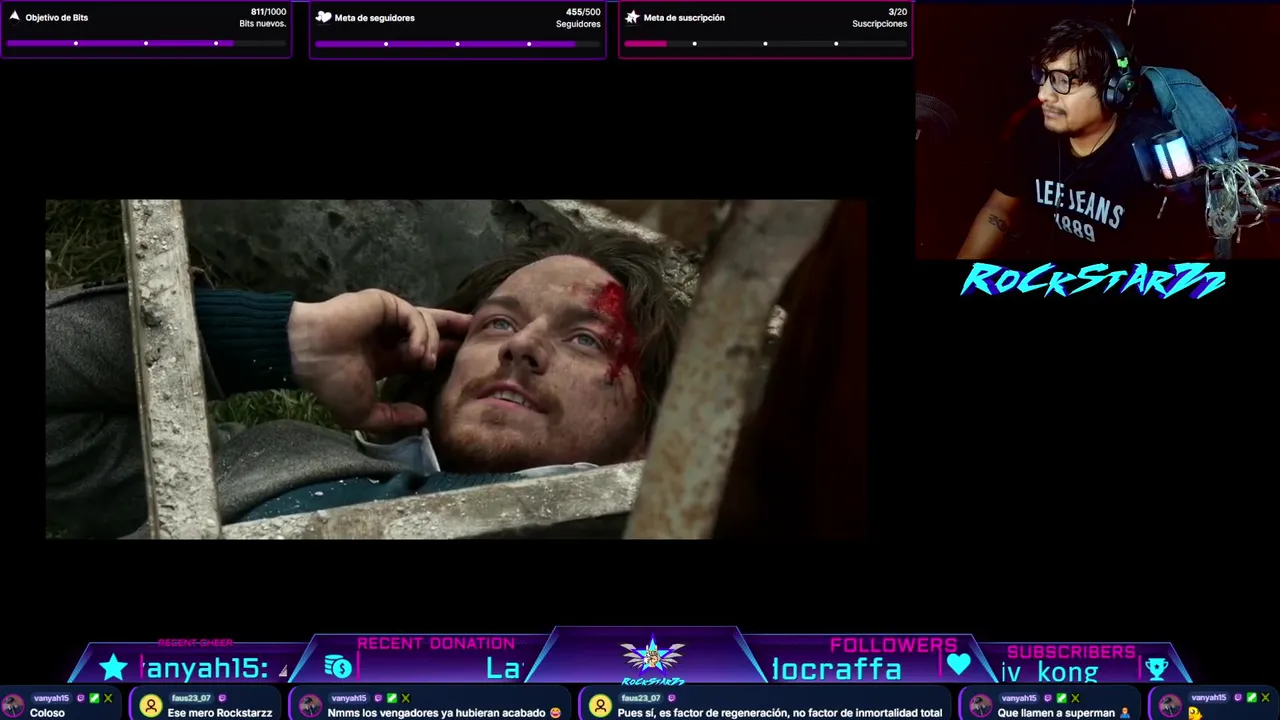Click faus23_07's avatar on Ese mero Rockstarzz message
Screen dimensions: 1280x720
point(150,706)
